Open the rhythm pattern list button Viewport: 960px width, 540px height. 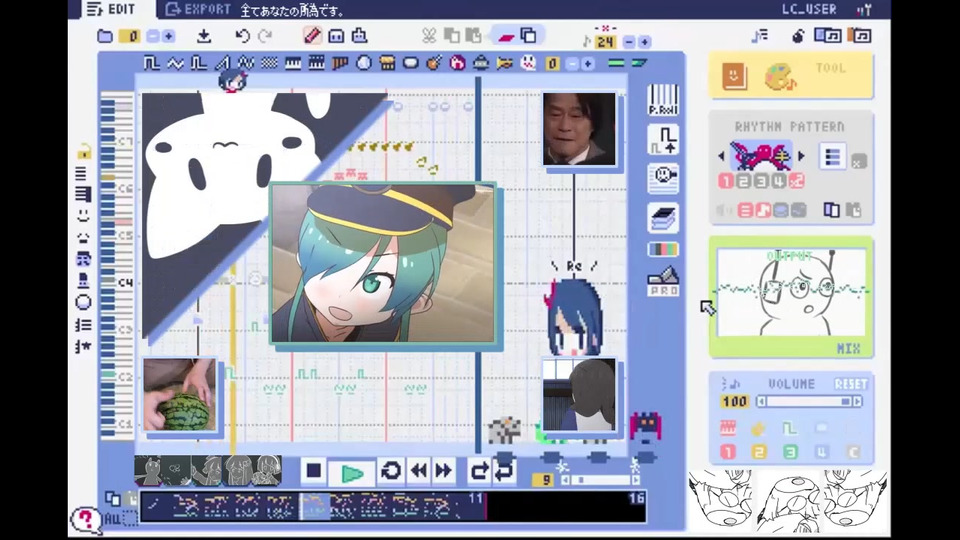point(833,157)
